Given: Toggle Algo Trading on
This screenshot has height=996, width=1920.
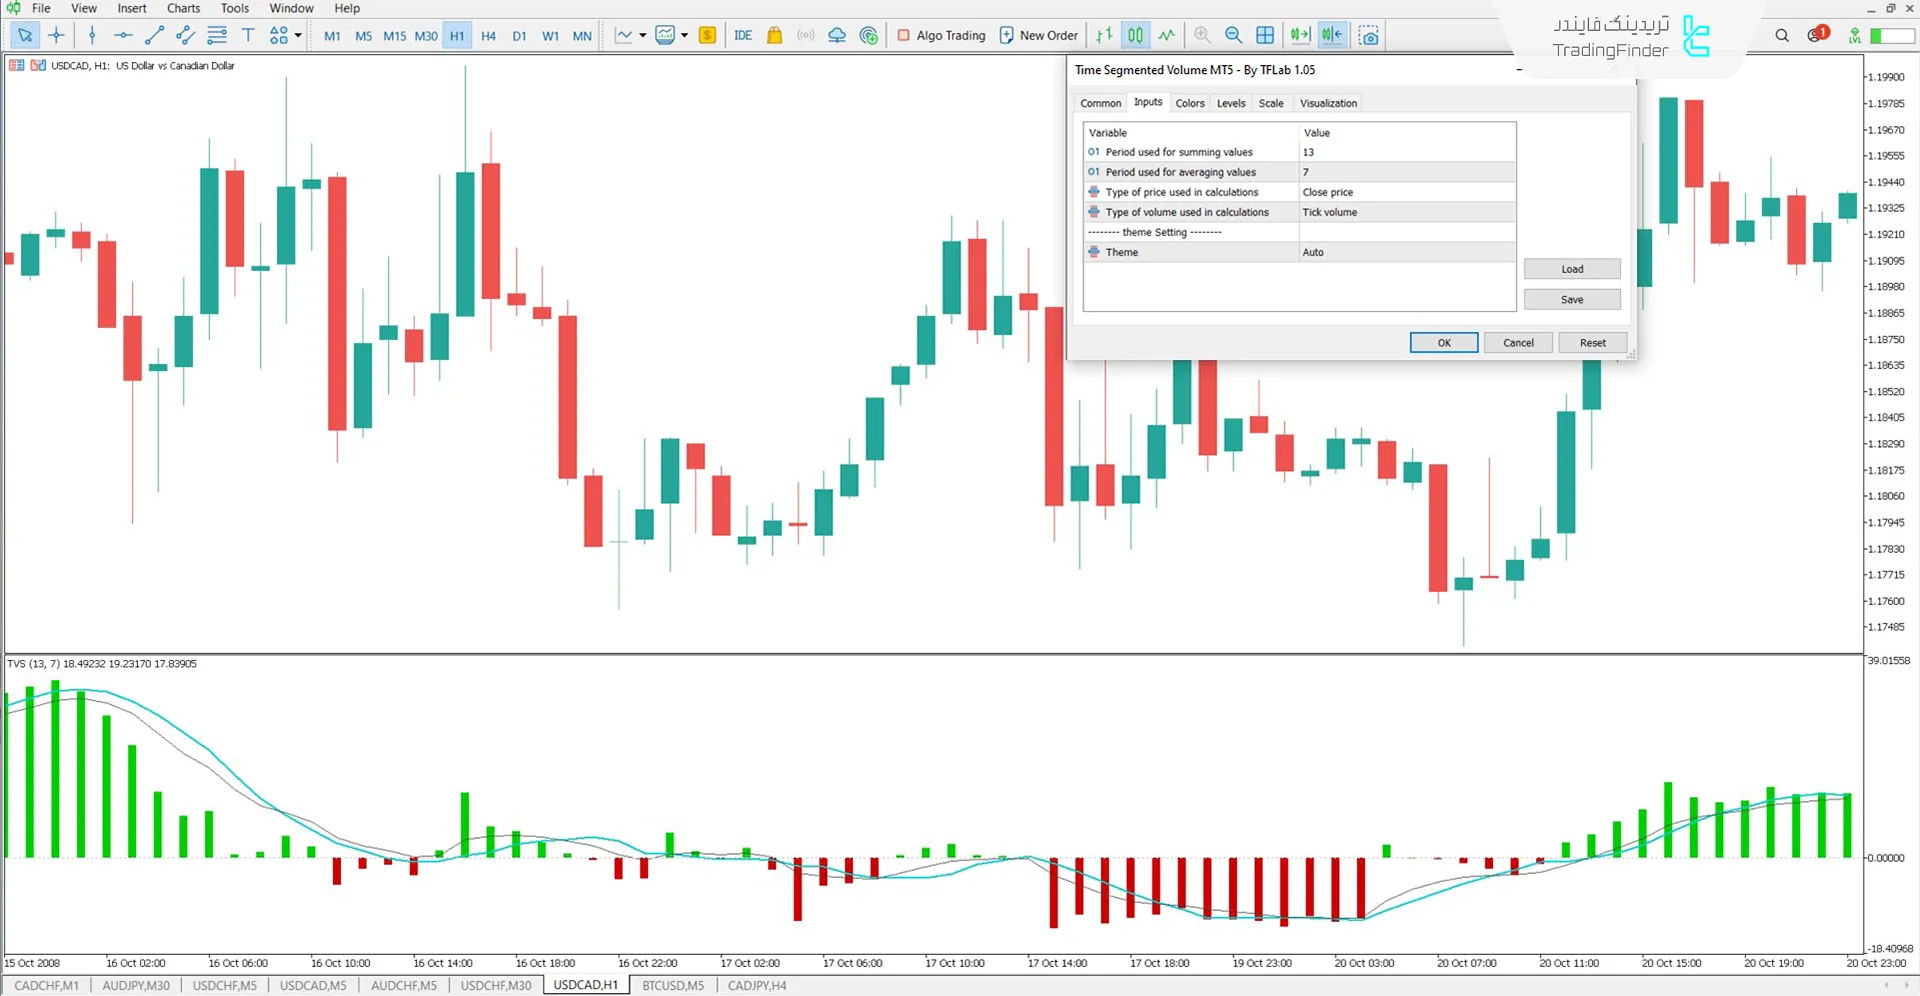Looking at the screenshot, I should 940,35.
